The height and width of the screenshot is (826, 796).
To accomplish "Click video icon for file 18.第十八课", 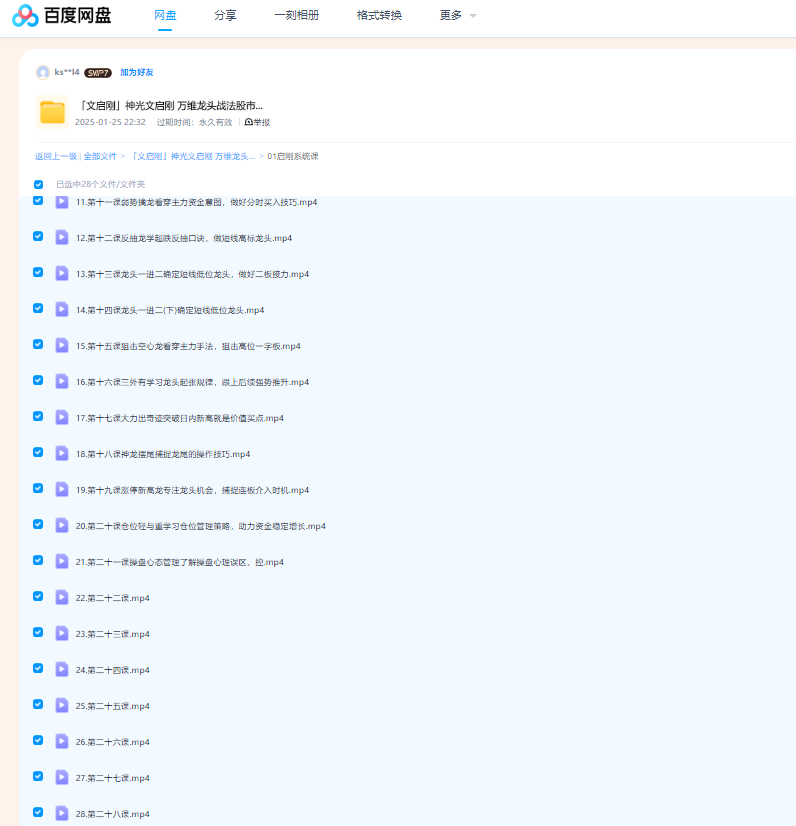I will (62, 454).
